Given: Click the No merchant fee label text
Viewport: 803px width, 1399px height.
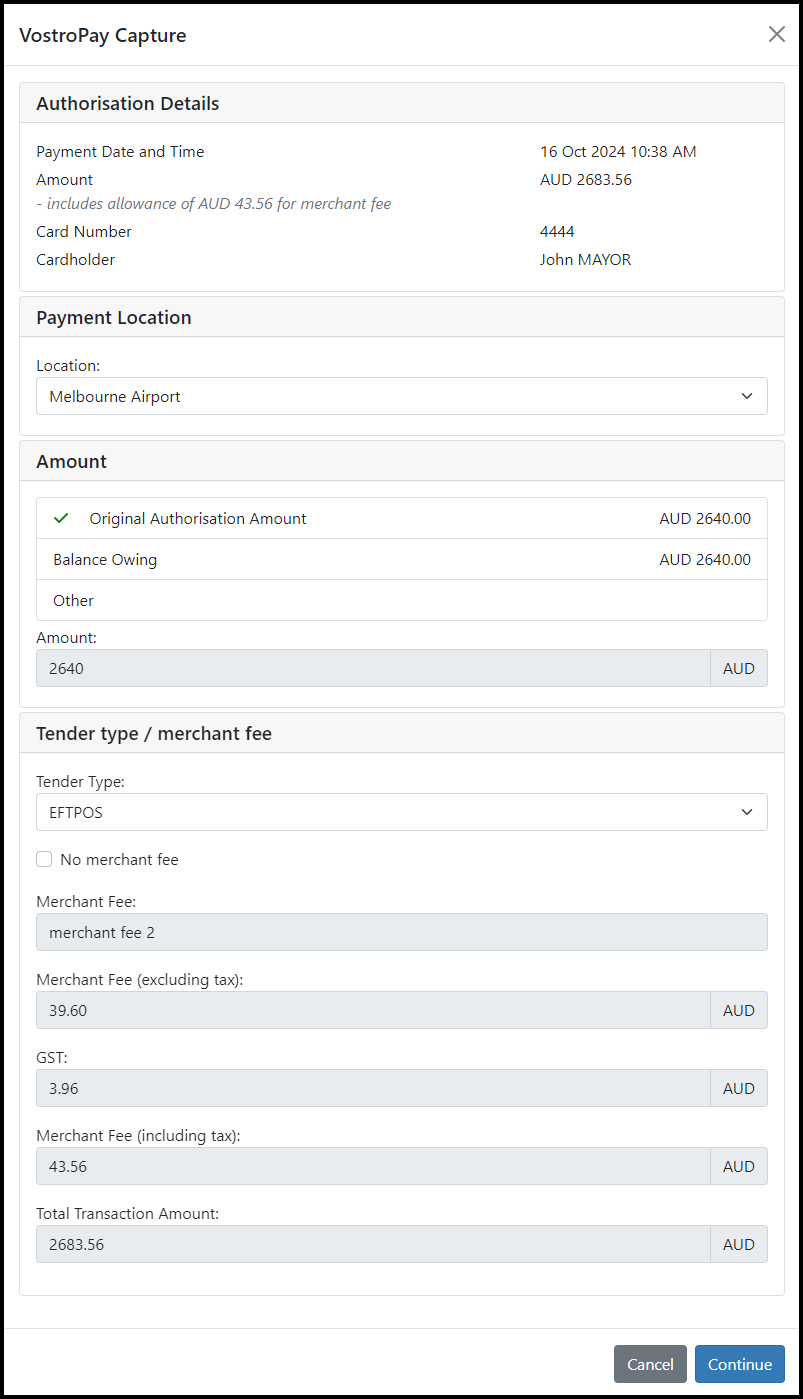Looking at the screenshot, I should click(119, 859).
